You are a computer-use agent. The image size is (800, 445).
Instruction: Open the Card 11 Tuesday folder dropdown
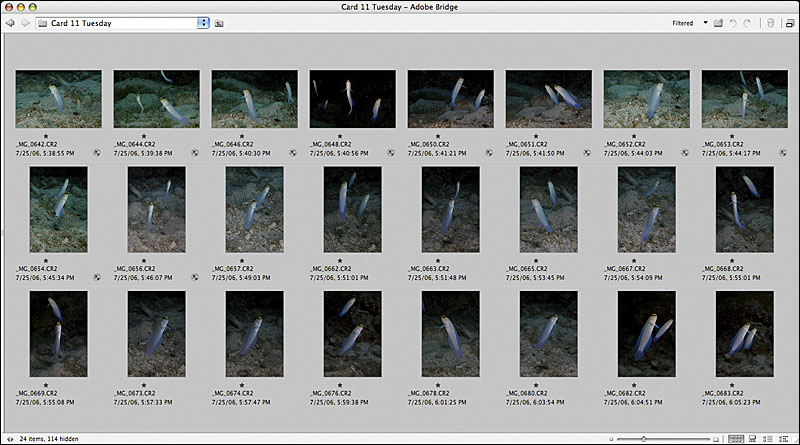coord(204,22)
